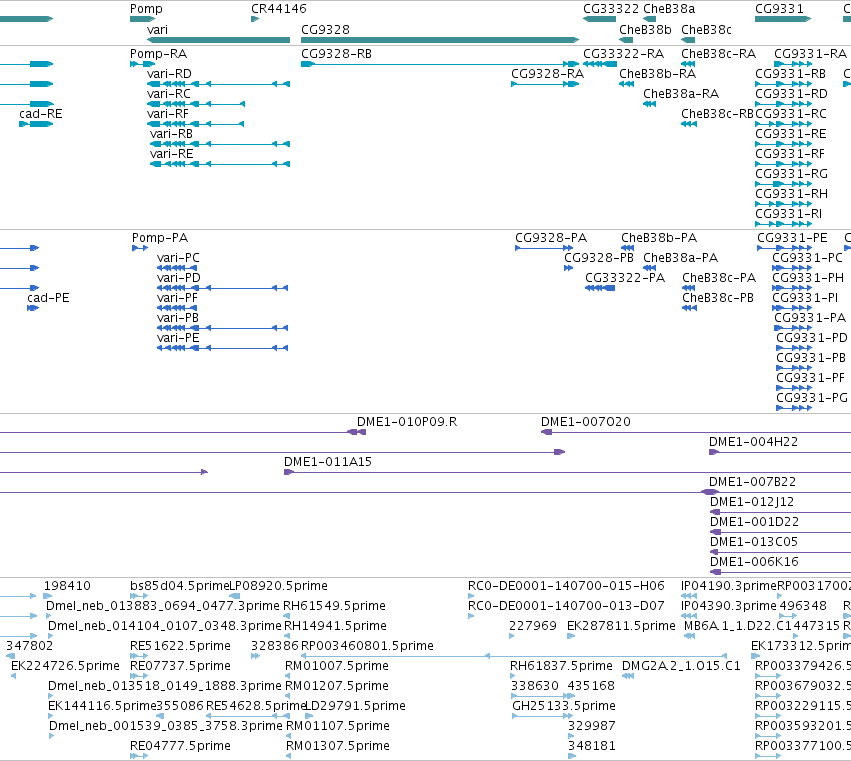Select the CG9328-RA transcript label

click(547, 74)
